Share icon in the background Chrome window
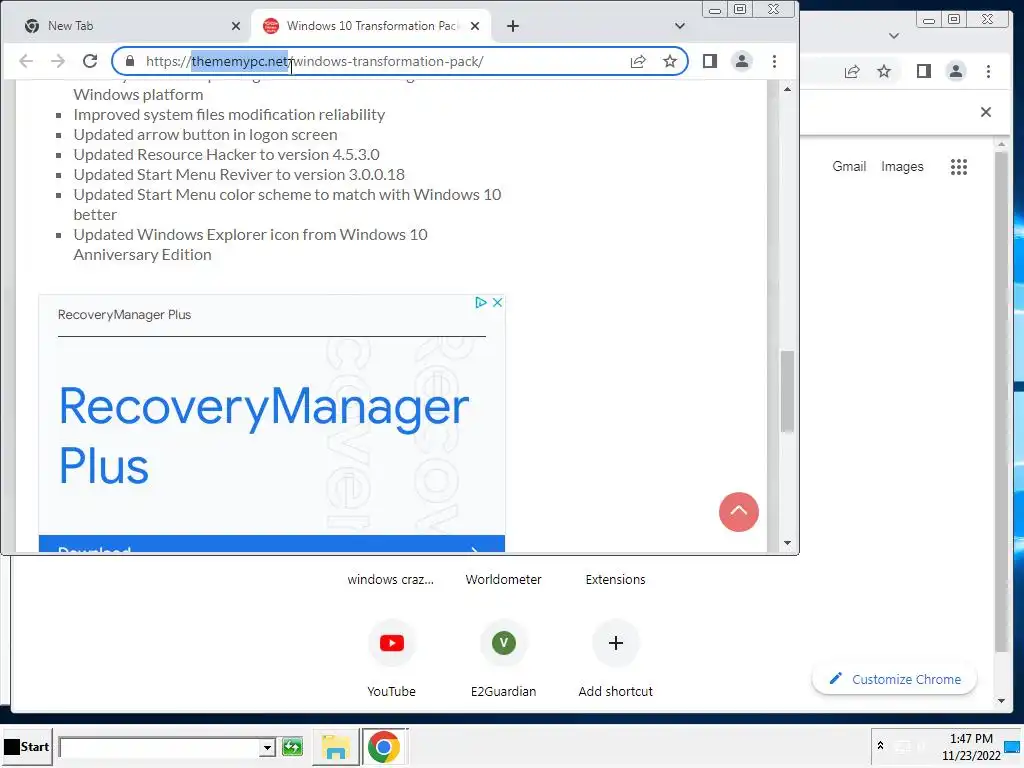Screen dimensions: 1024x768 coord(852,72)
